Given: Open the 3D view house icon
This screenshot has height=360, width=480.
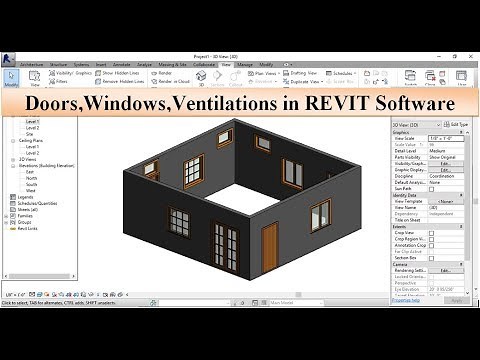Looking at the screenshot, I should [x=201, y=77].
